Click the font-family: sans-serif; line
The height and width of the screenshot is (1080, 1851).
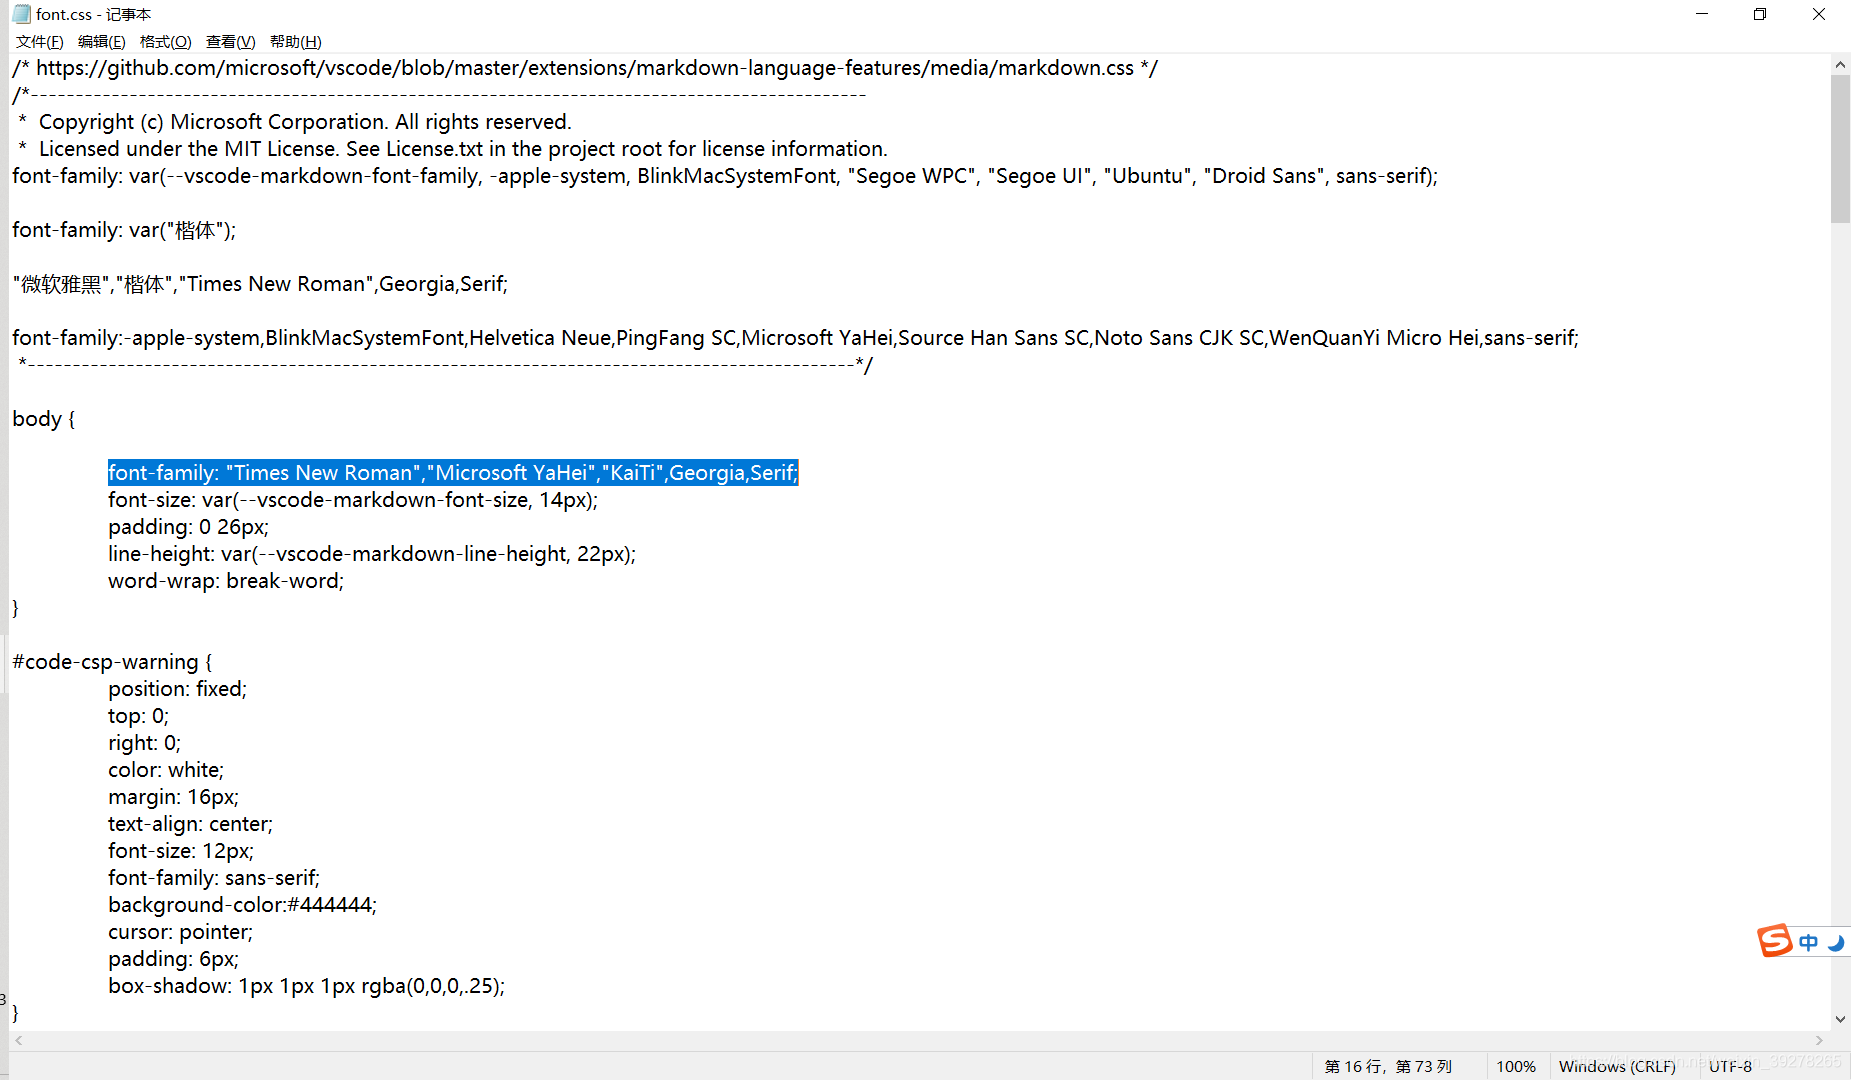pyautogui.click(x=214, y=878)
